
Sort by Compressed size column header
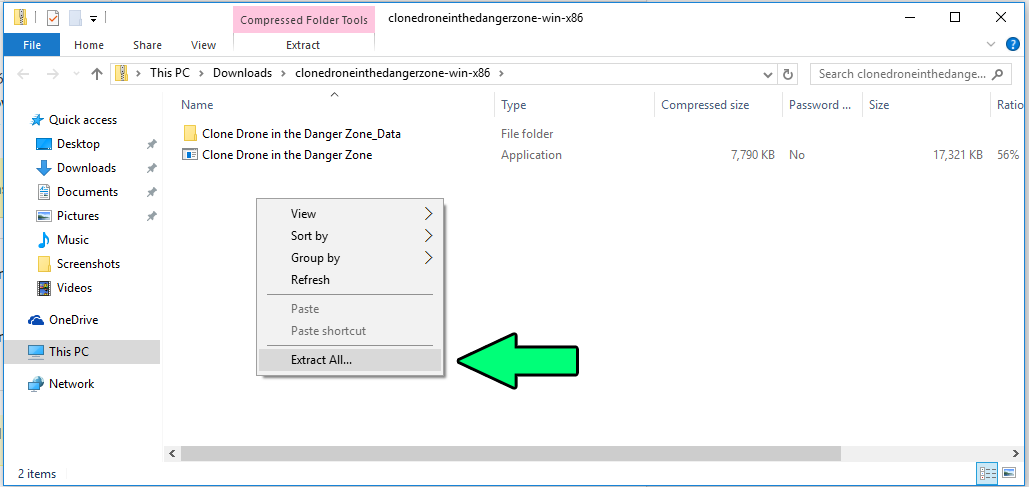click(719, 105)
